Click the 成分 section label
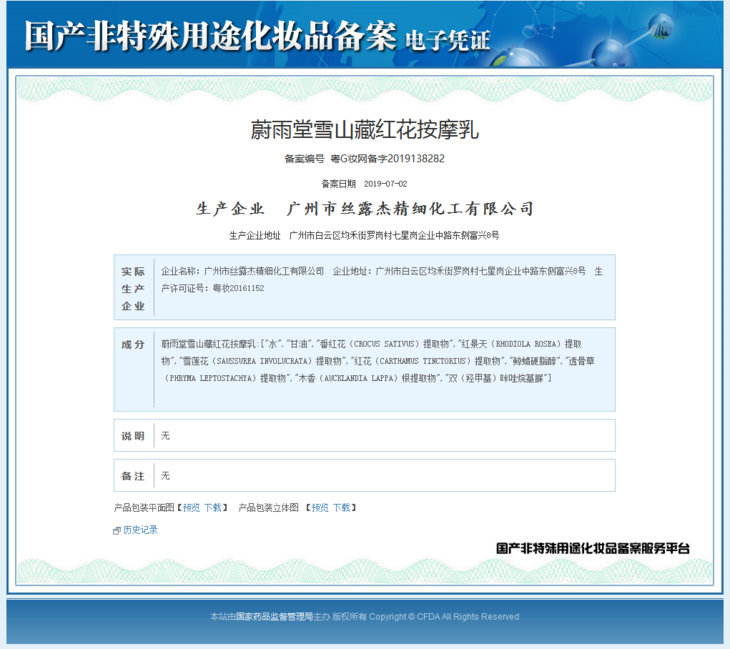 click(x=133, y=344)
